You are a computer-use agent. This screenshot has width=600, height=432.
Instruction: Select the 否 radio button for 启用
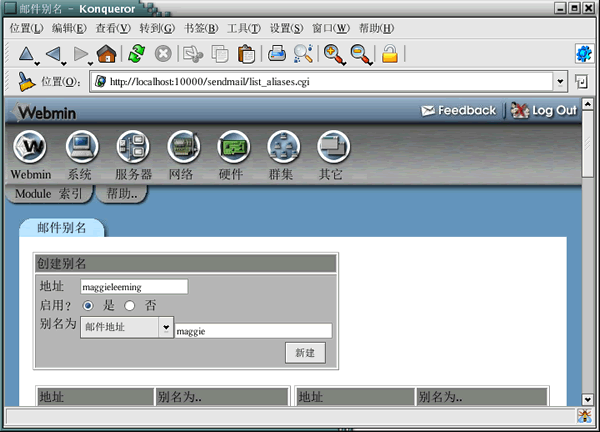(x=130, y=305)
